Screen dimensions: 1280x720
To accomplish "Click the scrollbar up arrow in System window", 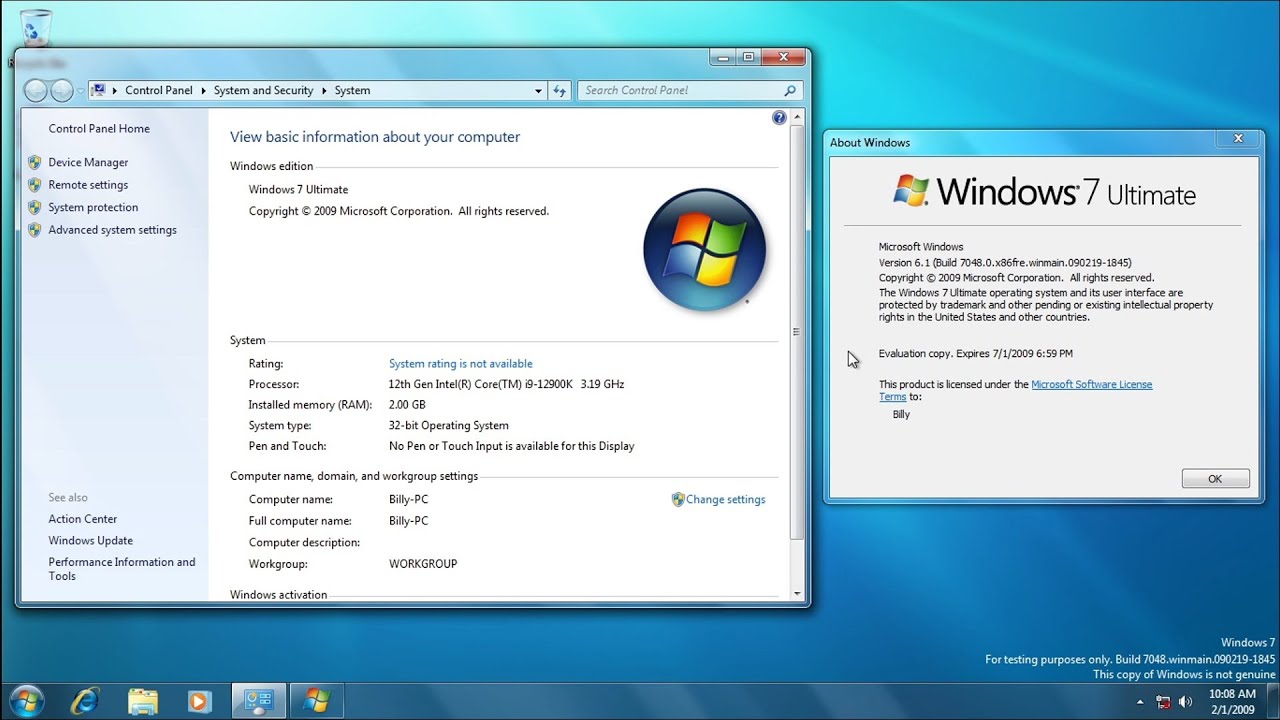I will point(797,117).
